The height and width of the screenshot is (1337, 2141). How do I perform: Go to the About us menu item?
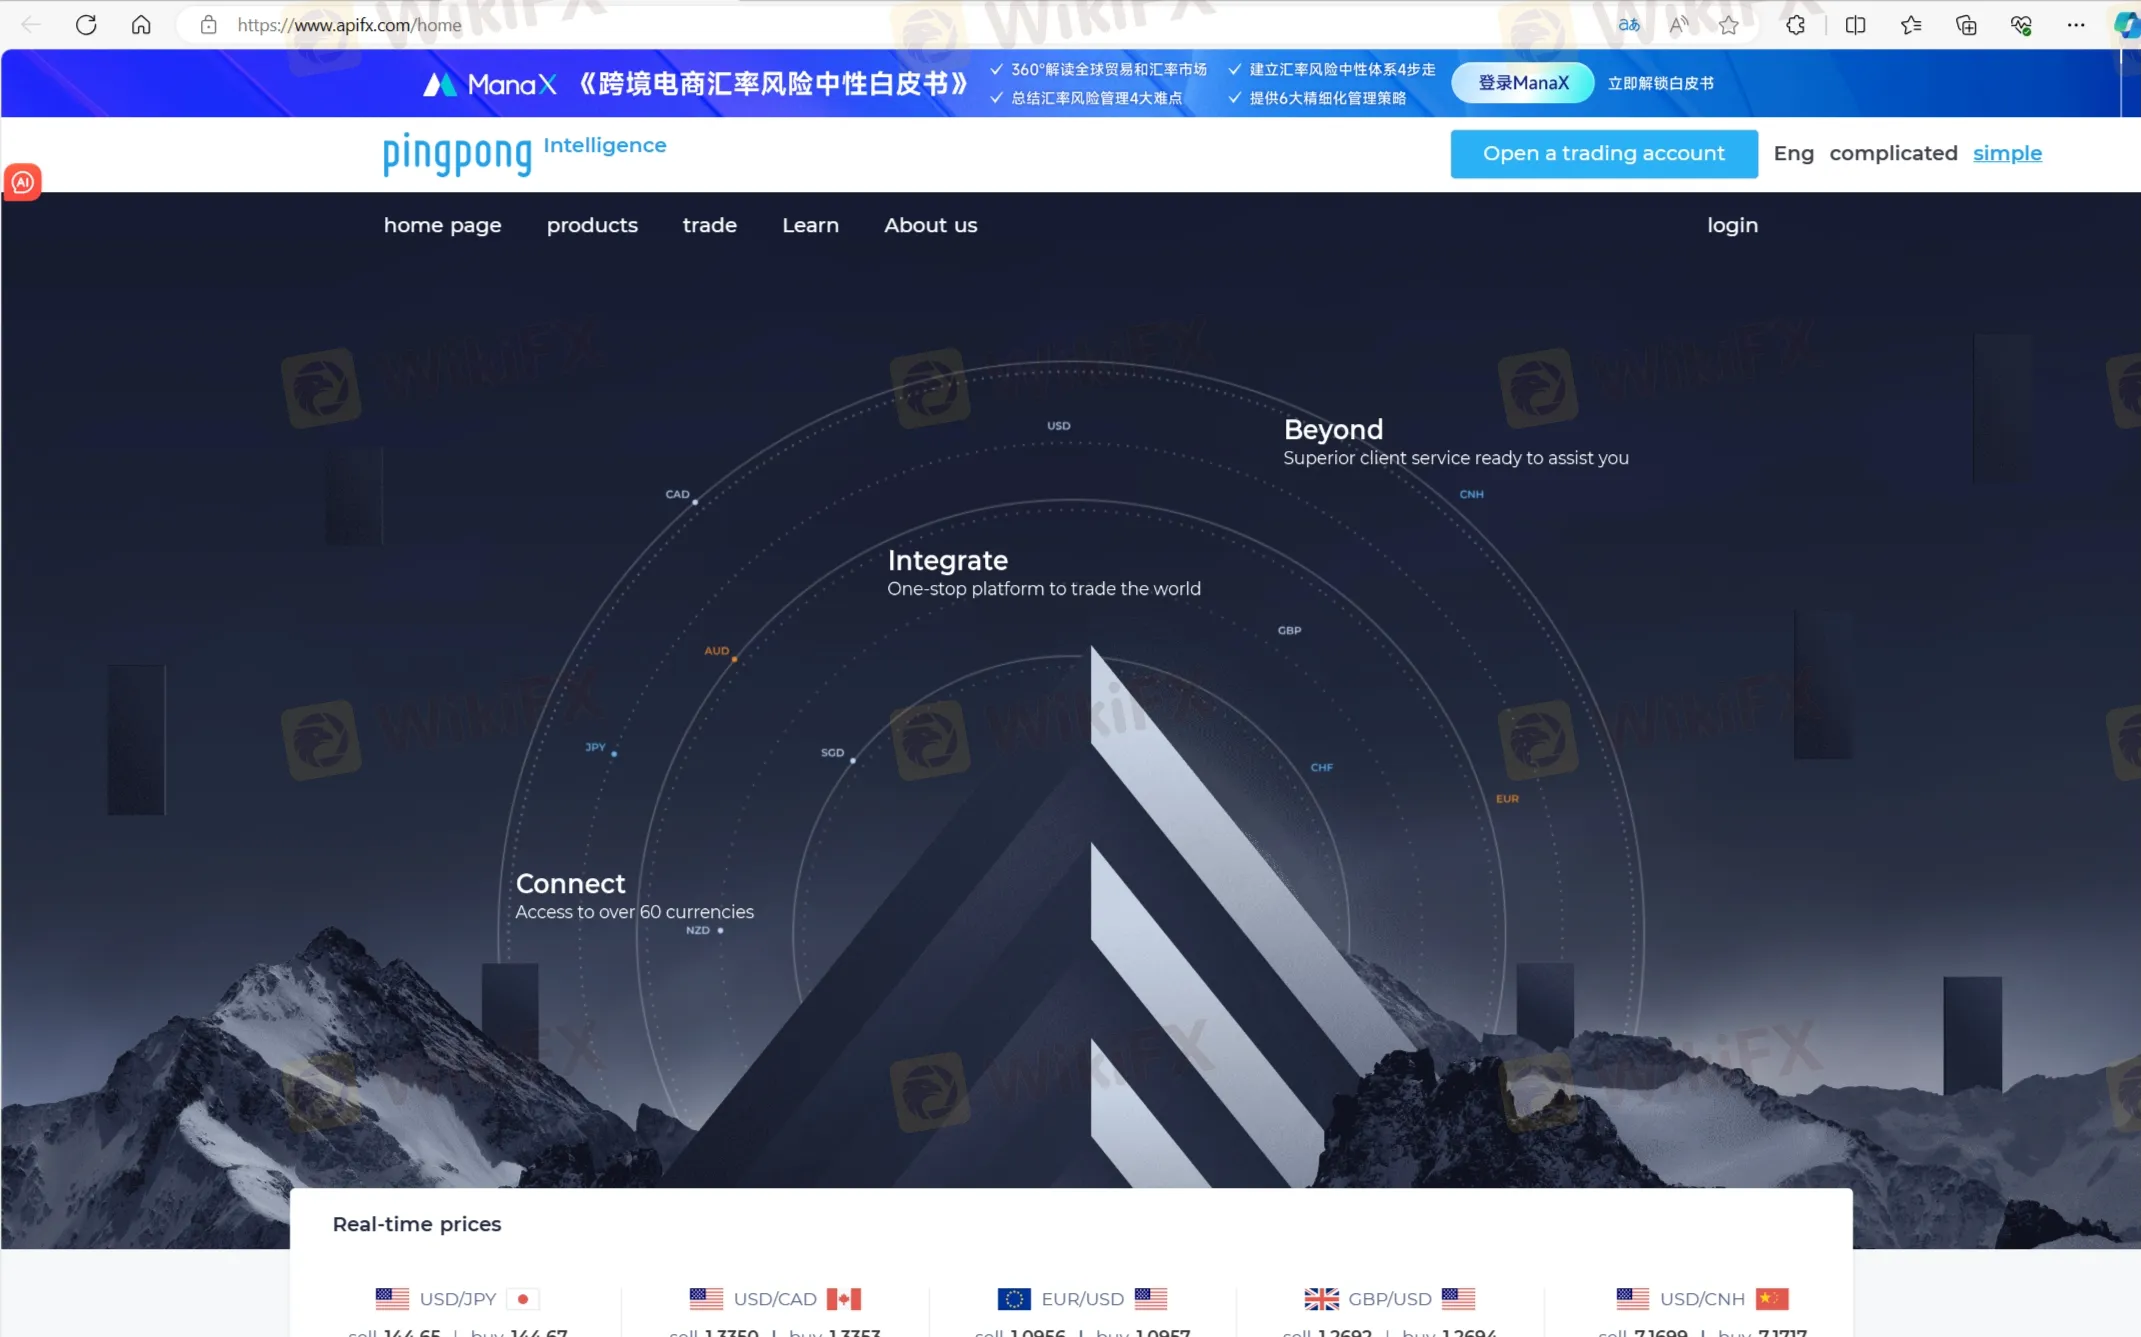click(x=930, y=225)
